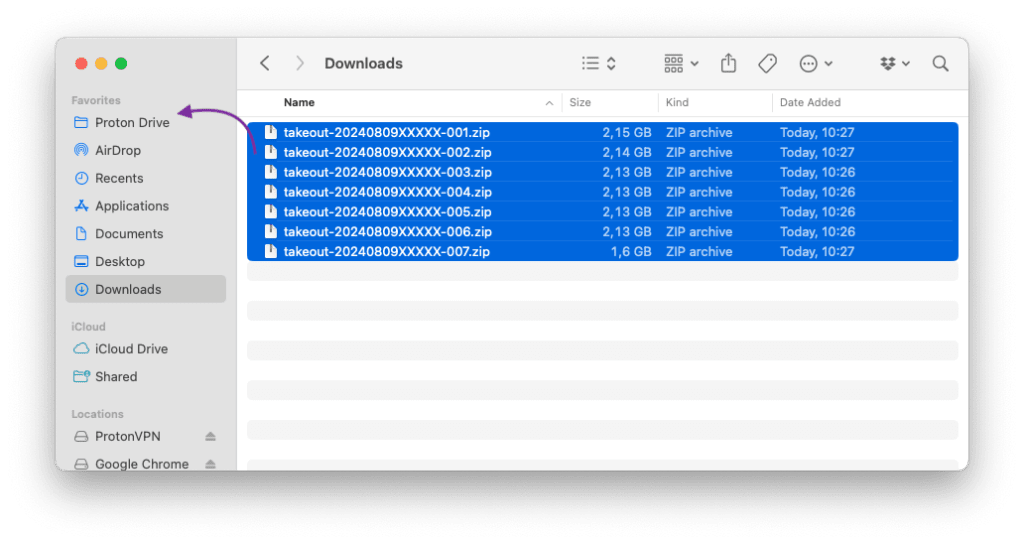Click the iCloud Drive cloud icon
Viewport: 1024px width, 544px height.
(81, 349)
